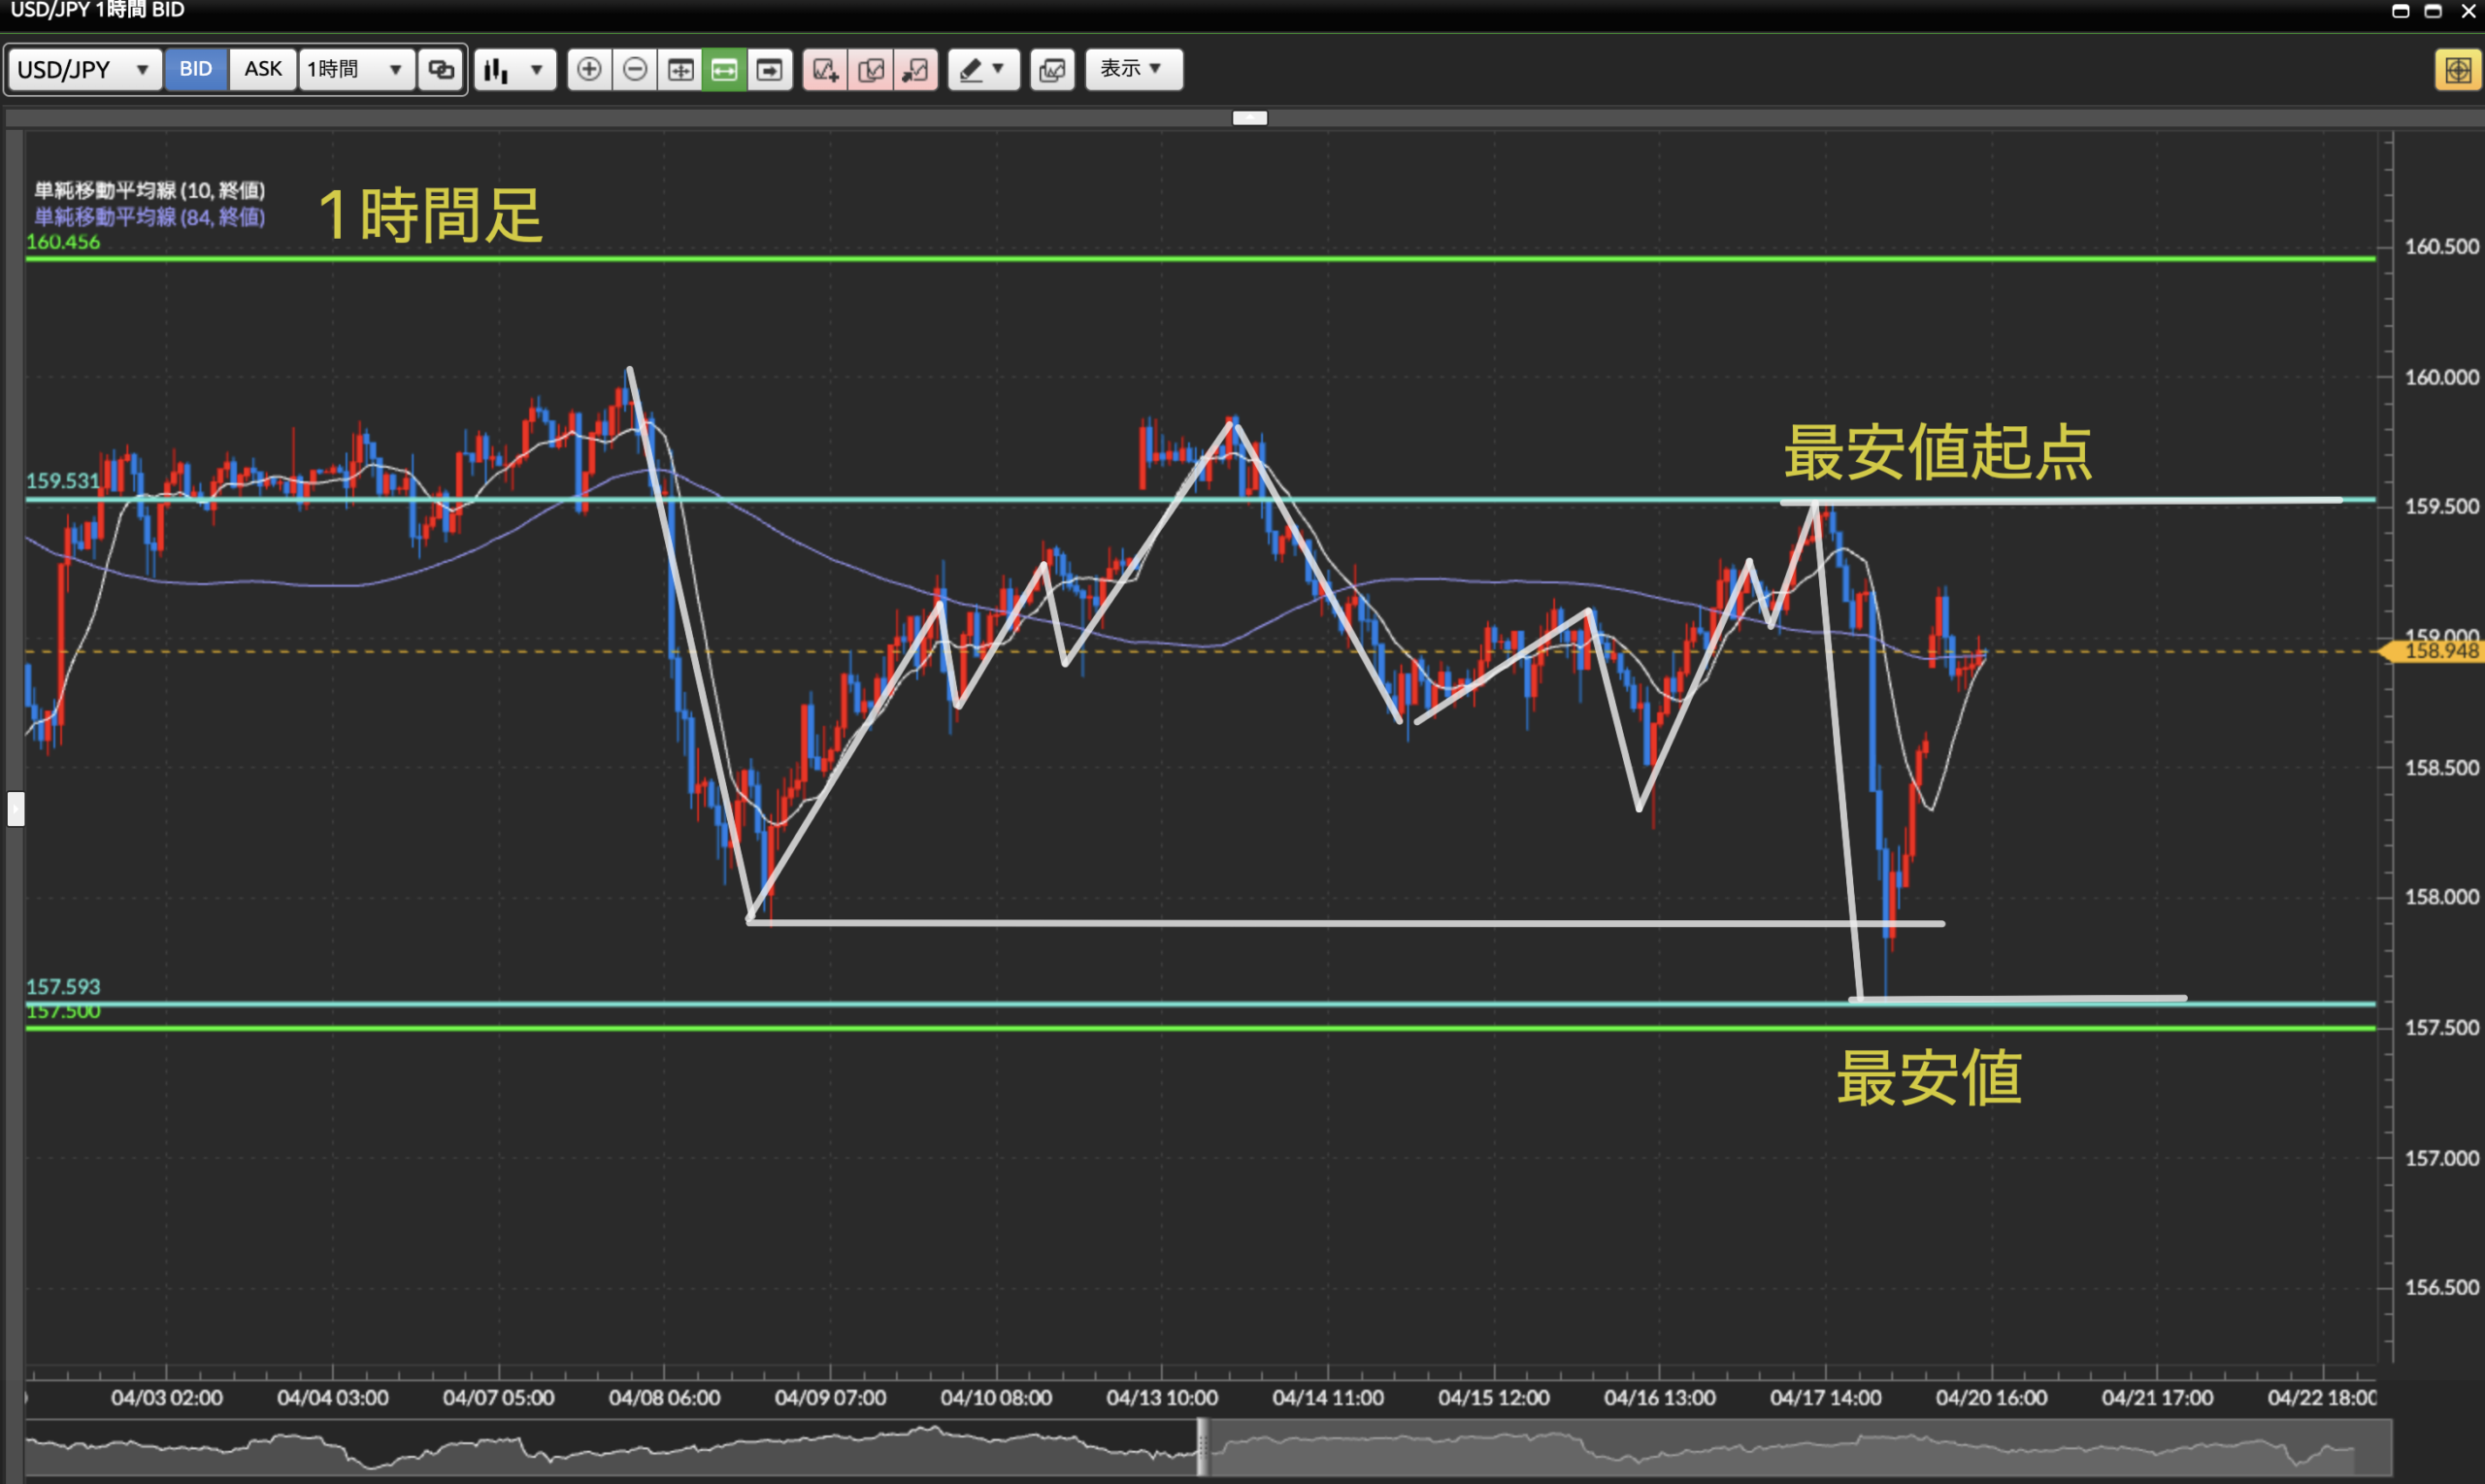This screenshot has height=1484, width=2485.
Task: Select the BID price toggle
Action: click(196, 69)
